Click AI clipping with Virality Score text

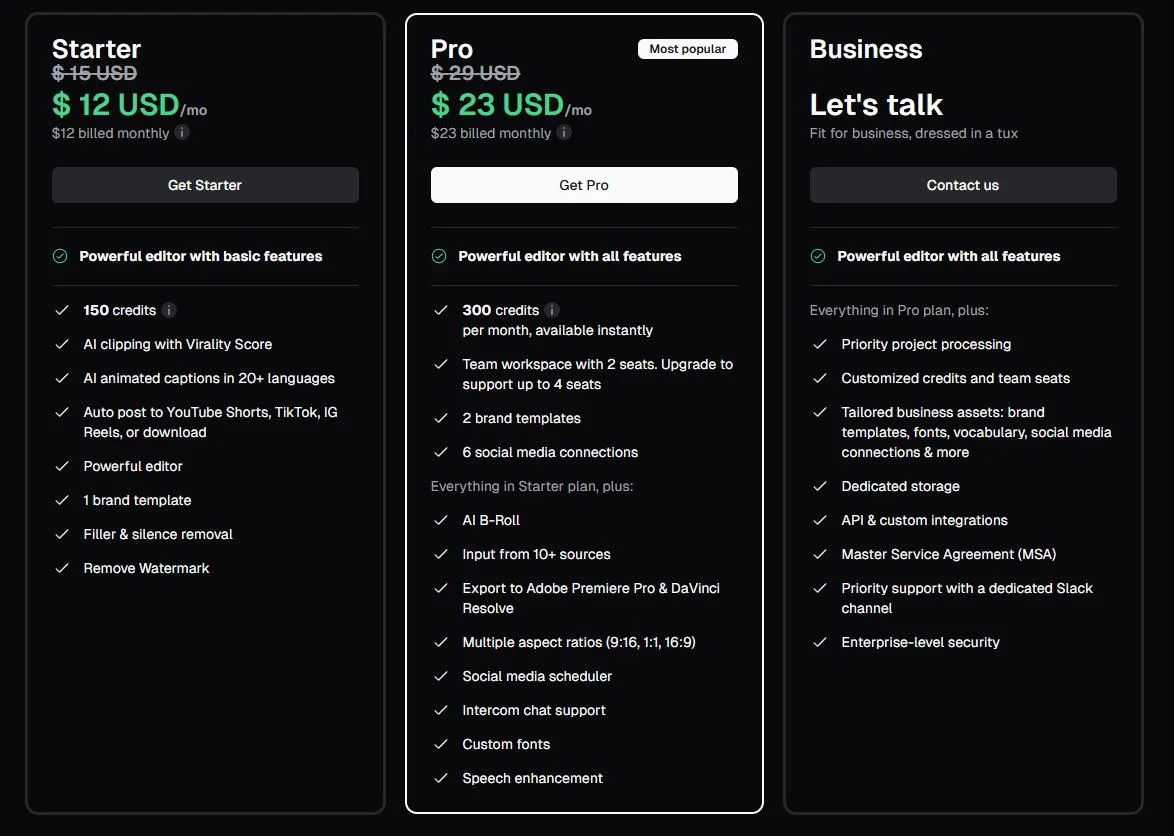point(178,344)
